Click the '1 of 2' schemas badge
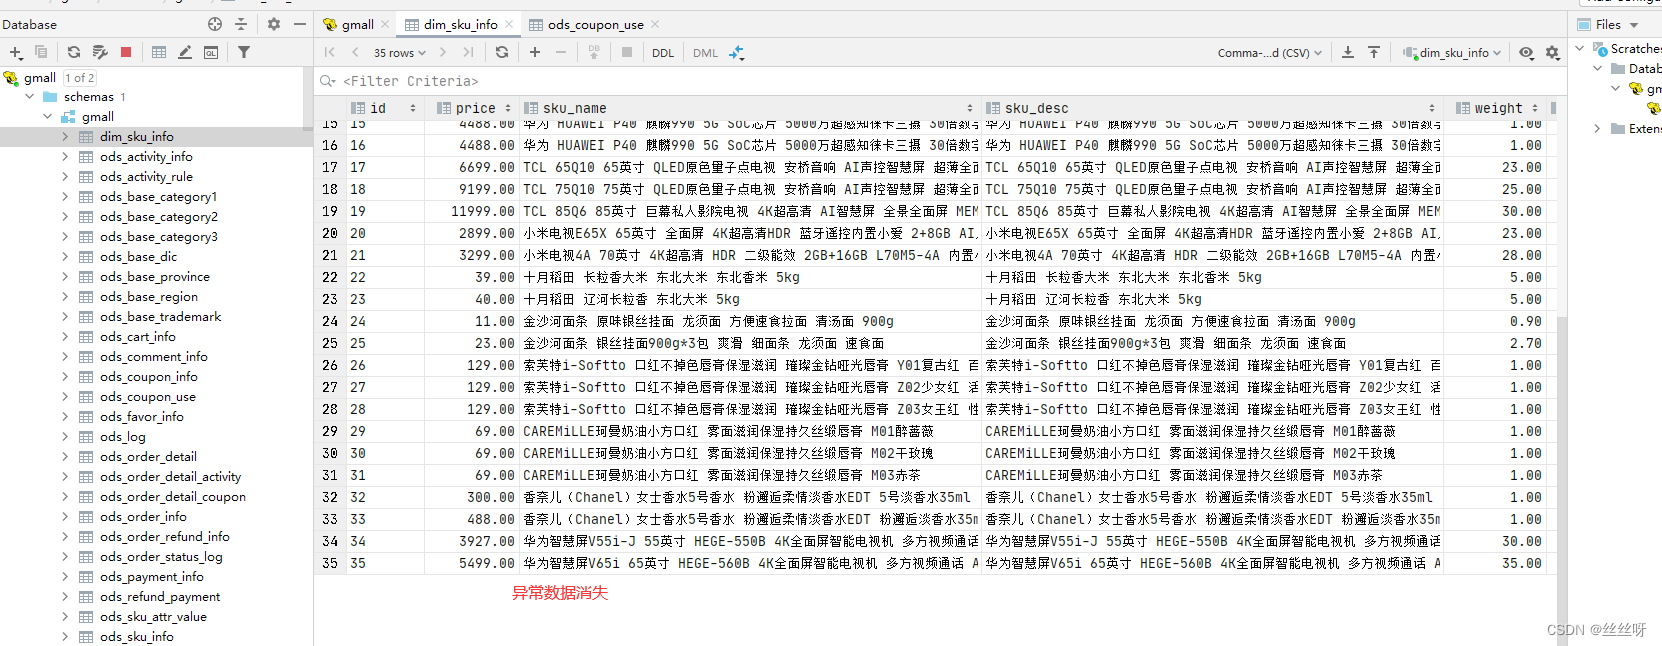 [80, 77]
